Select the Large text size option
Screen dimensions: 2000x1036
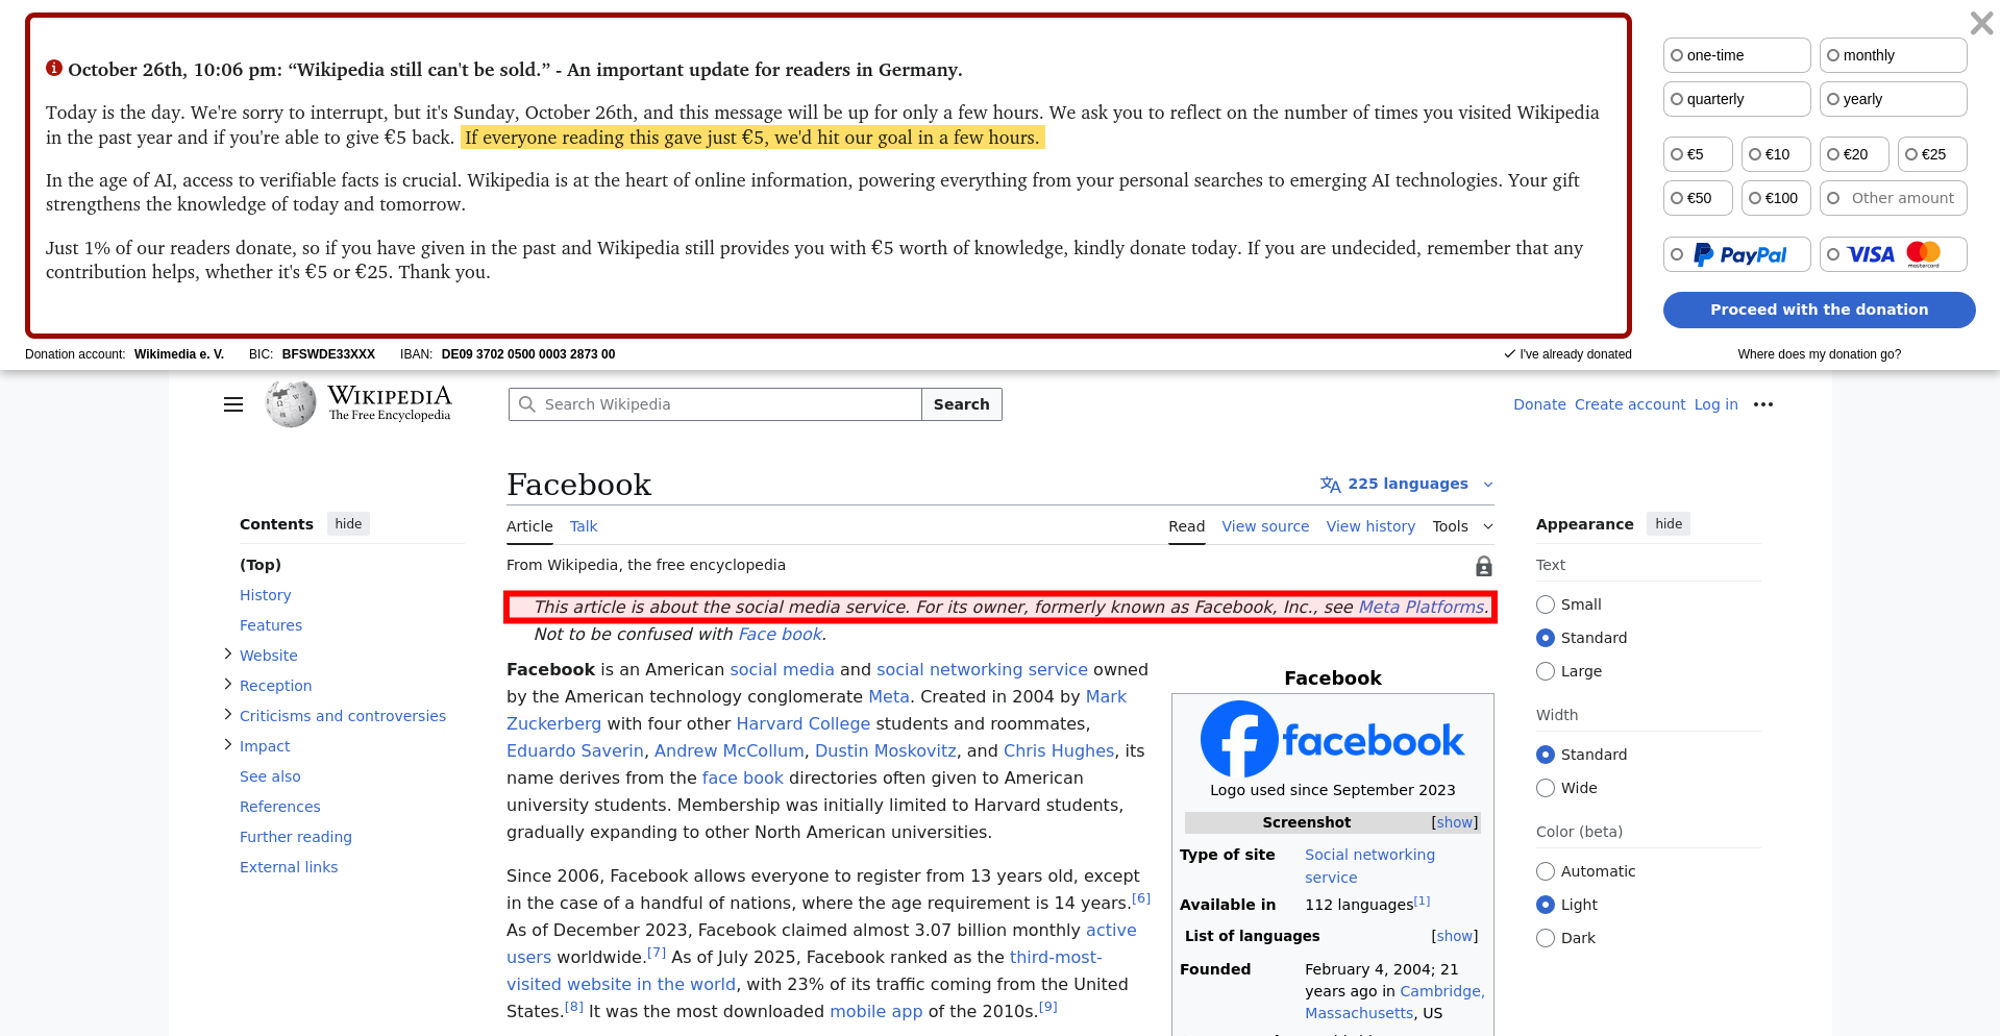(1546, 671)
